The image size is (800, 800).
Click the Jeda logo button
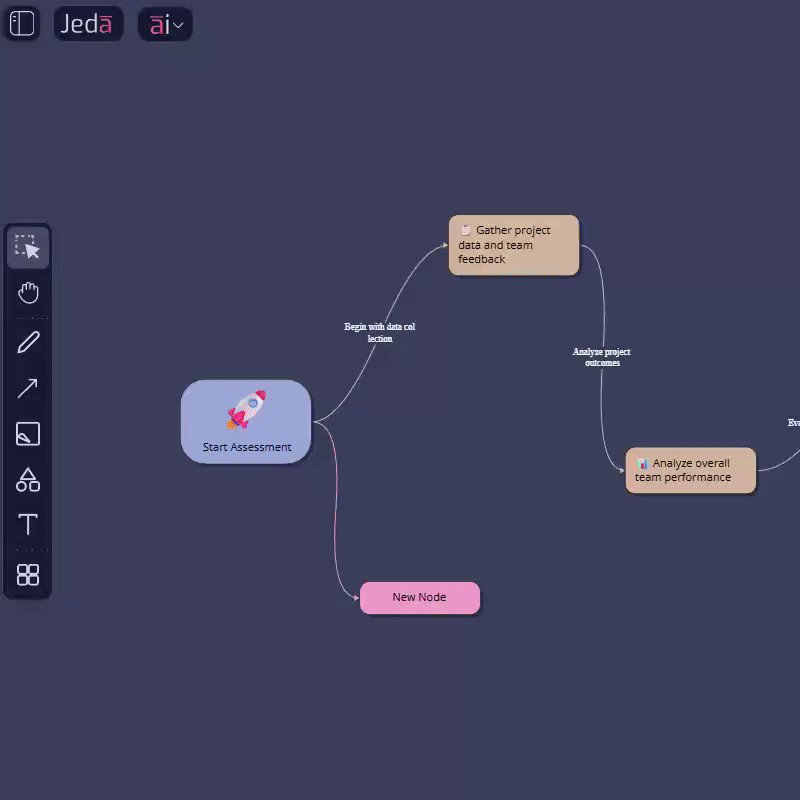87,24
